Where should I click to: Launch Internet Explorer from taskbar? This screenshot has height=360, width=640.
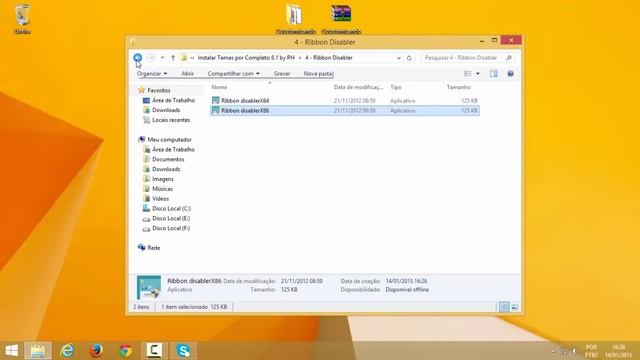67,351
